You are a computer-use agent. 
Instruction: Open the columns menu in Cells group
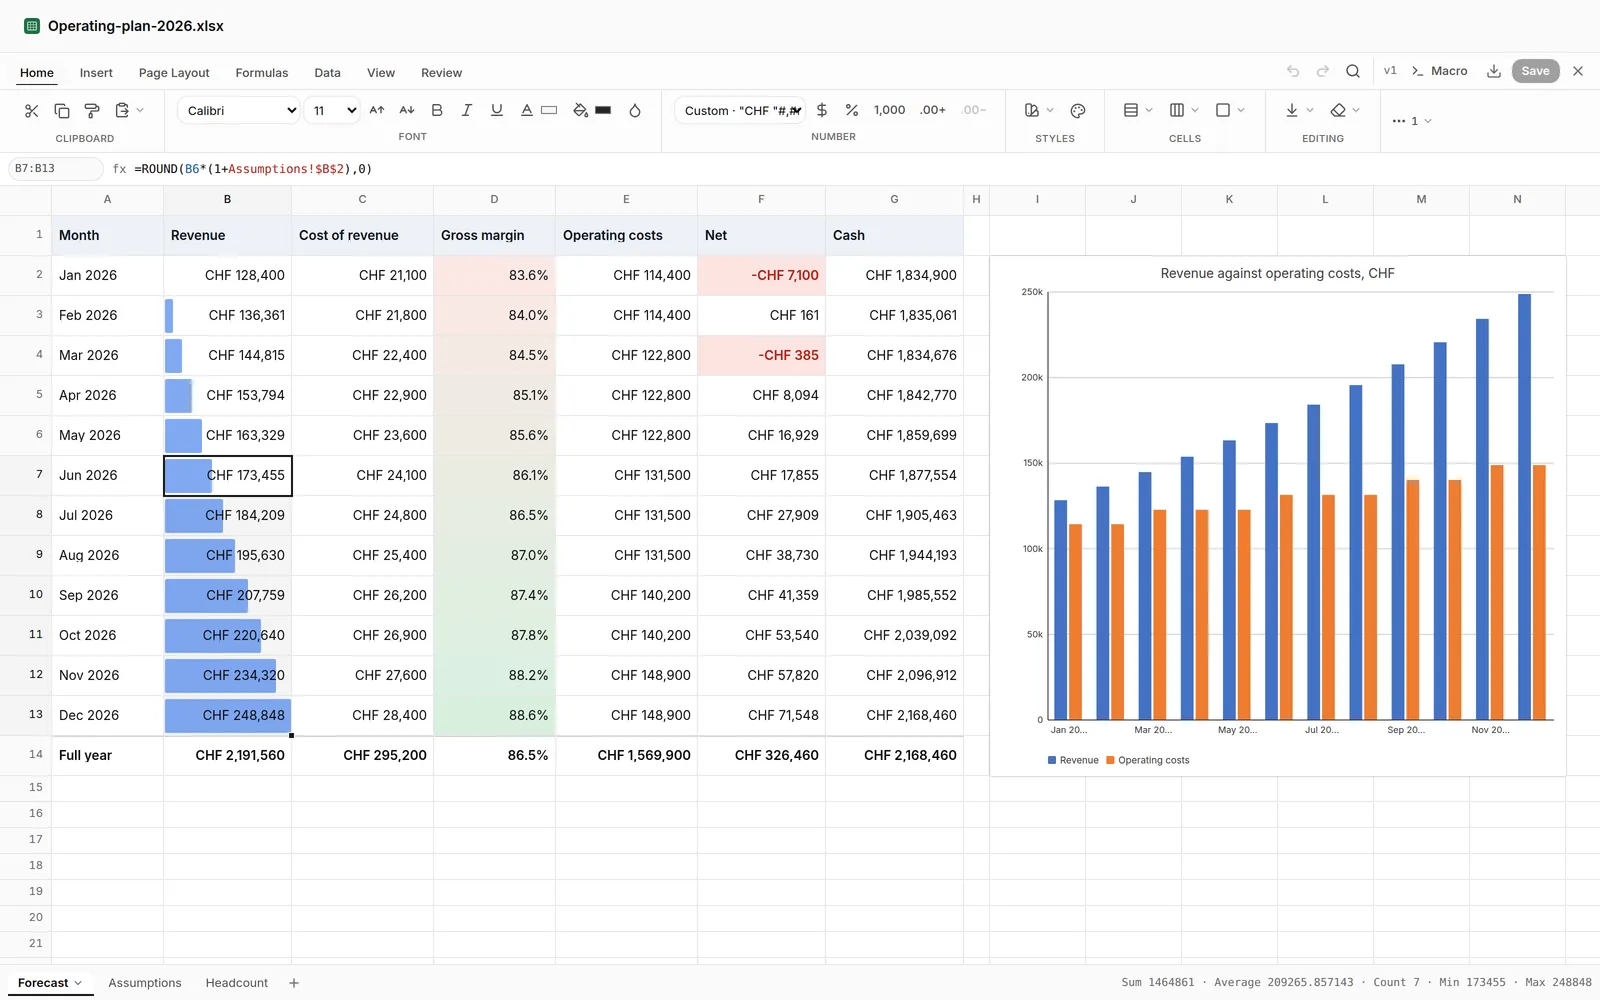point(1177,111)
